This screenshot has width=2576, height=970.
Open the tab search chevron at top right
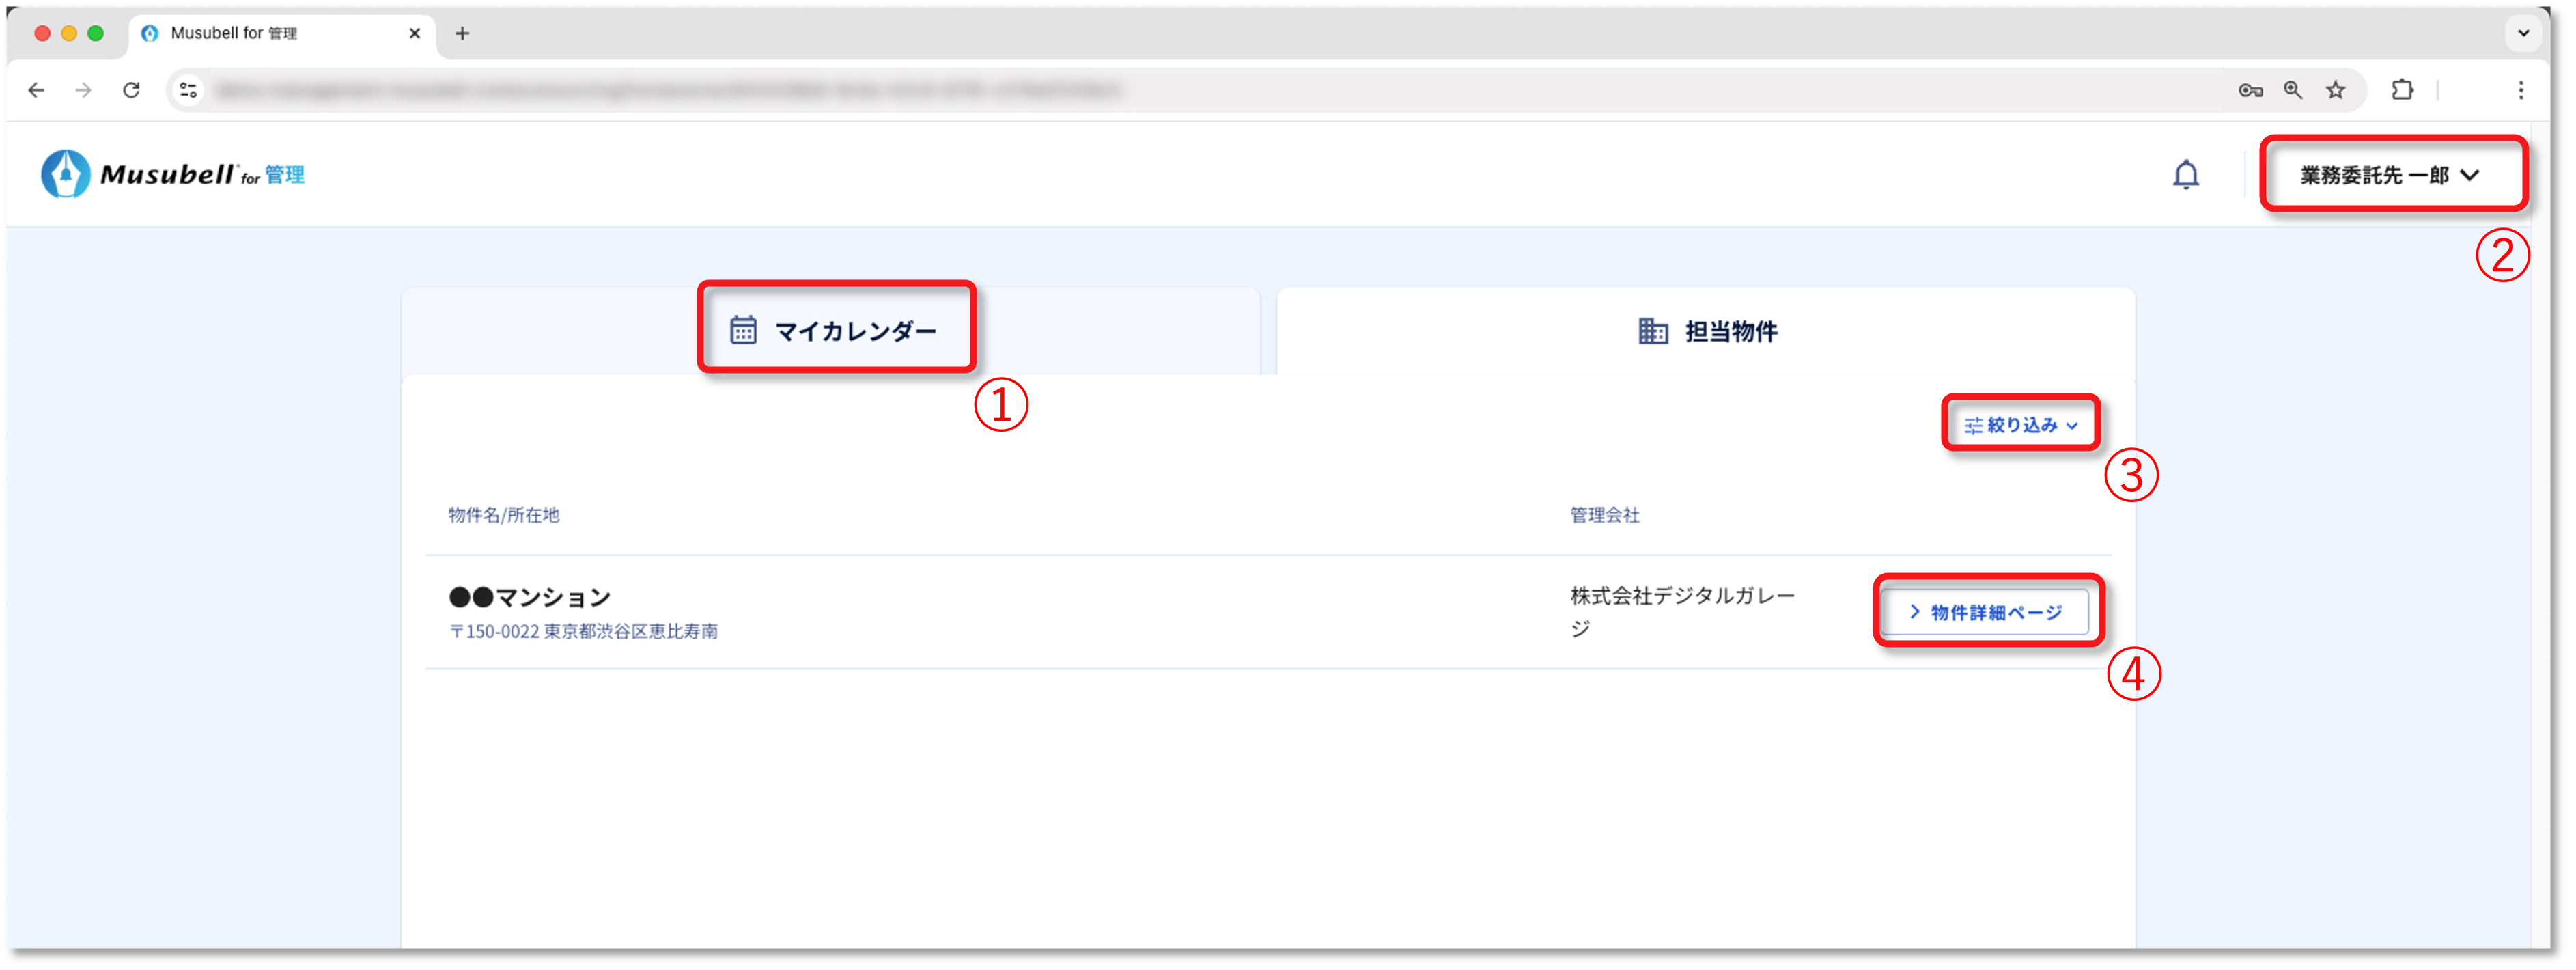pyautogui.click(x=2523, y=33)
